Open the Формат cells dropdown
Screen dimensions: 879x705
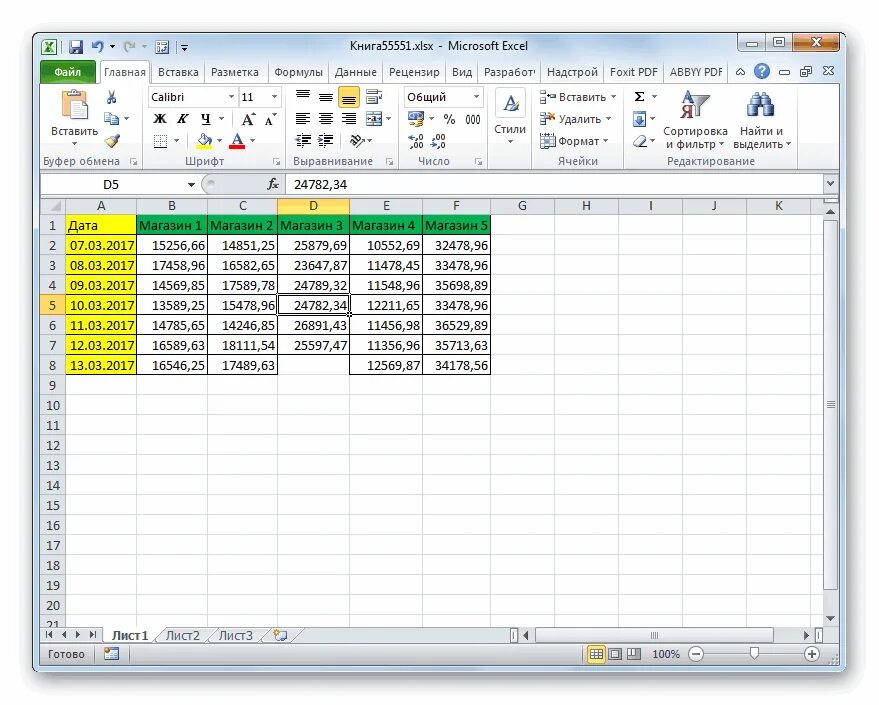574,141
